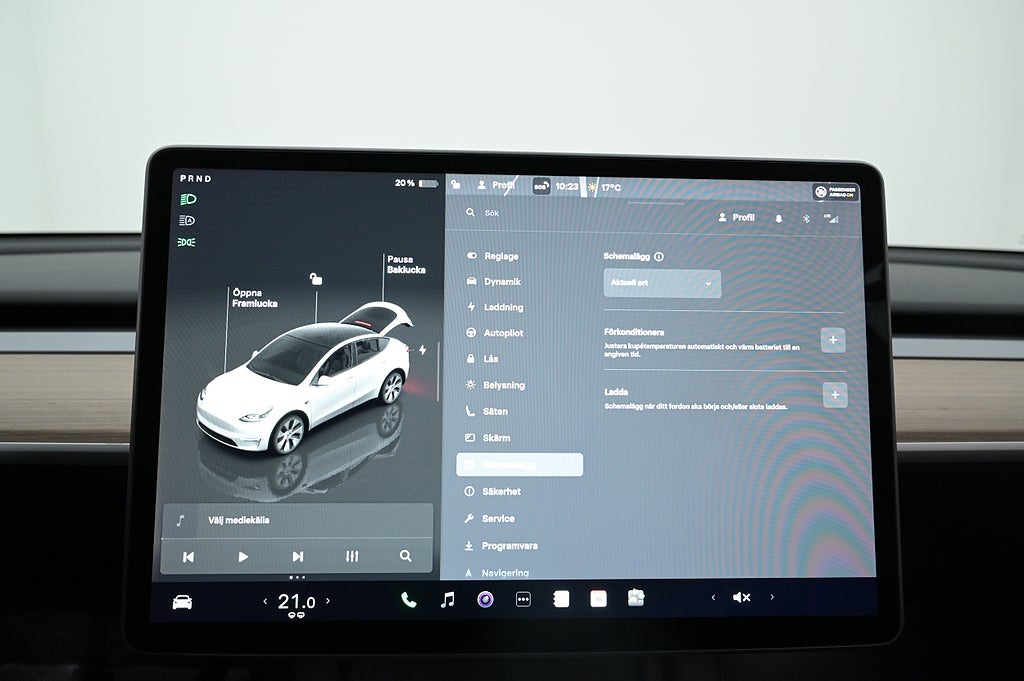Raise cabin temperature with right arrow
Viewport: 1024px width, 681px height.
tap(327, 601)
